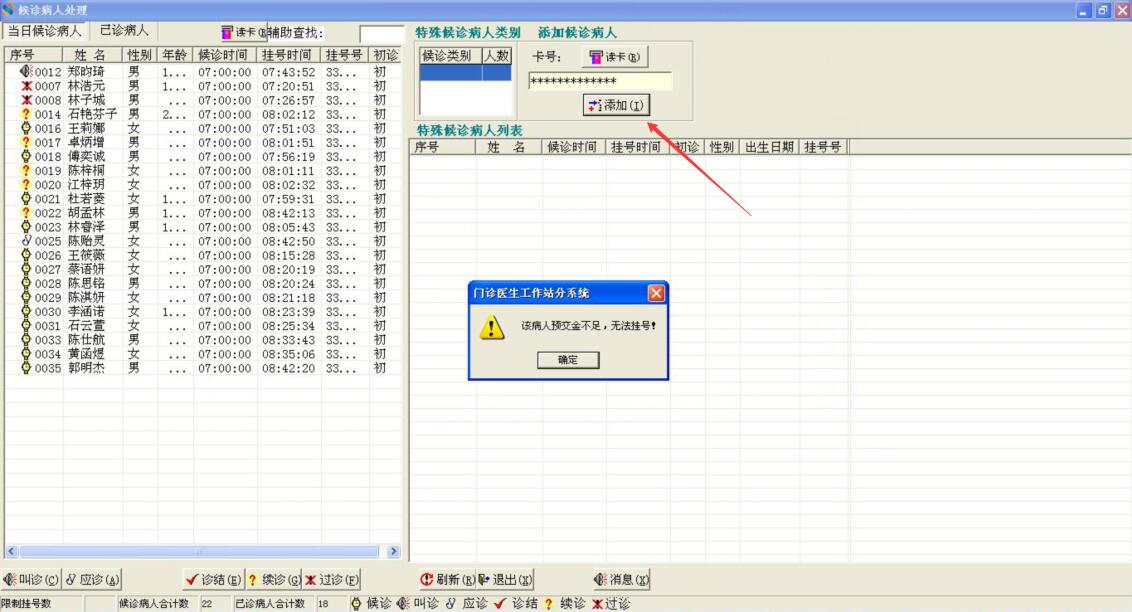Click 挂号时间 column header in waiting list
The height and width of the screenshot is (612, 1132).
pos(289,55)
